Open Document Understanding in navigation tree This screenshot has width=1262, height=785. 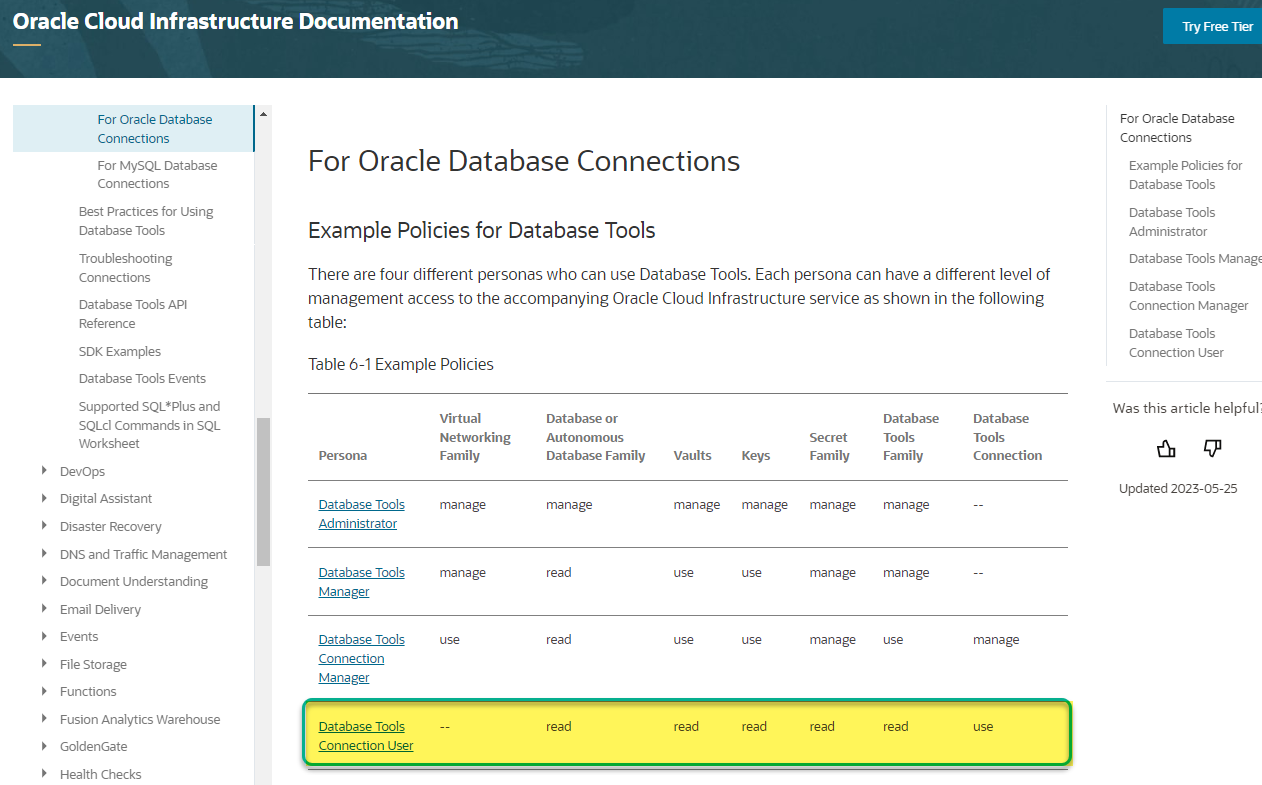tap(134, 581)
